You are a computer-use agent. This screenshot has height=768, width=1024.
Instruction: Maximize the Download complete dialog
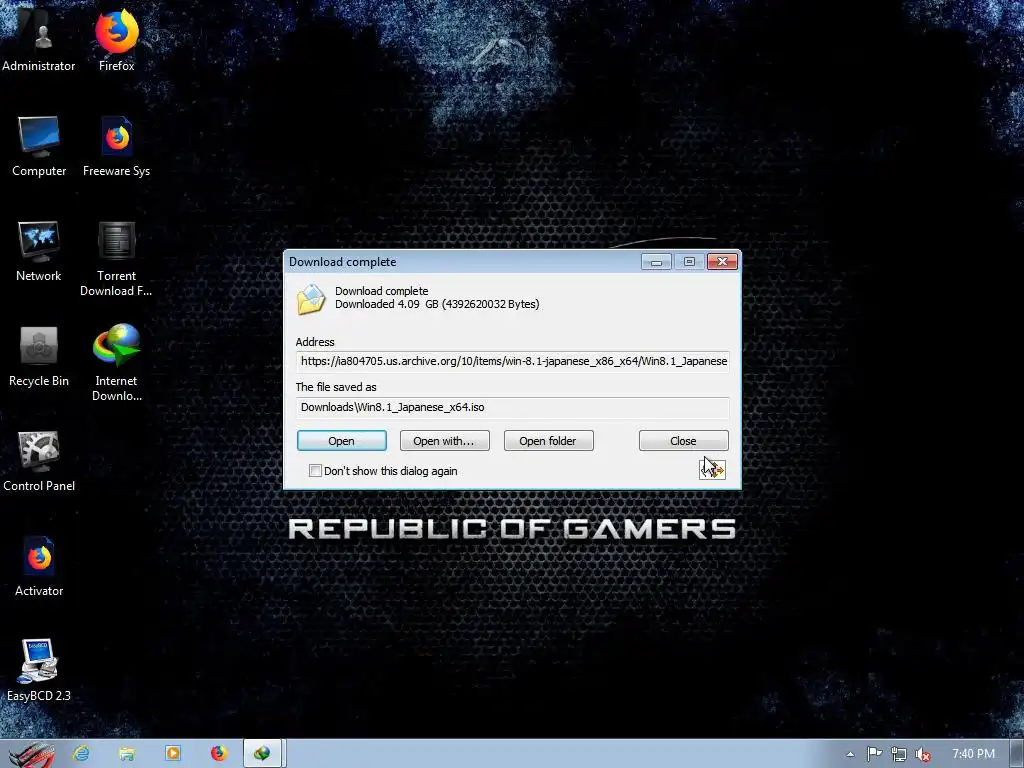689,262
